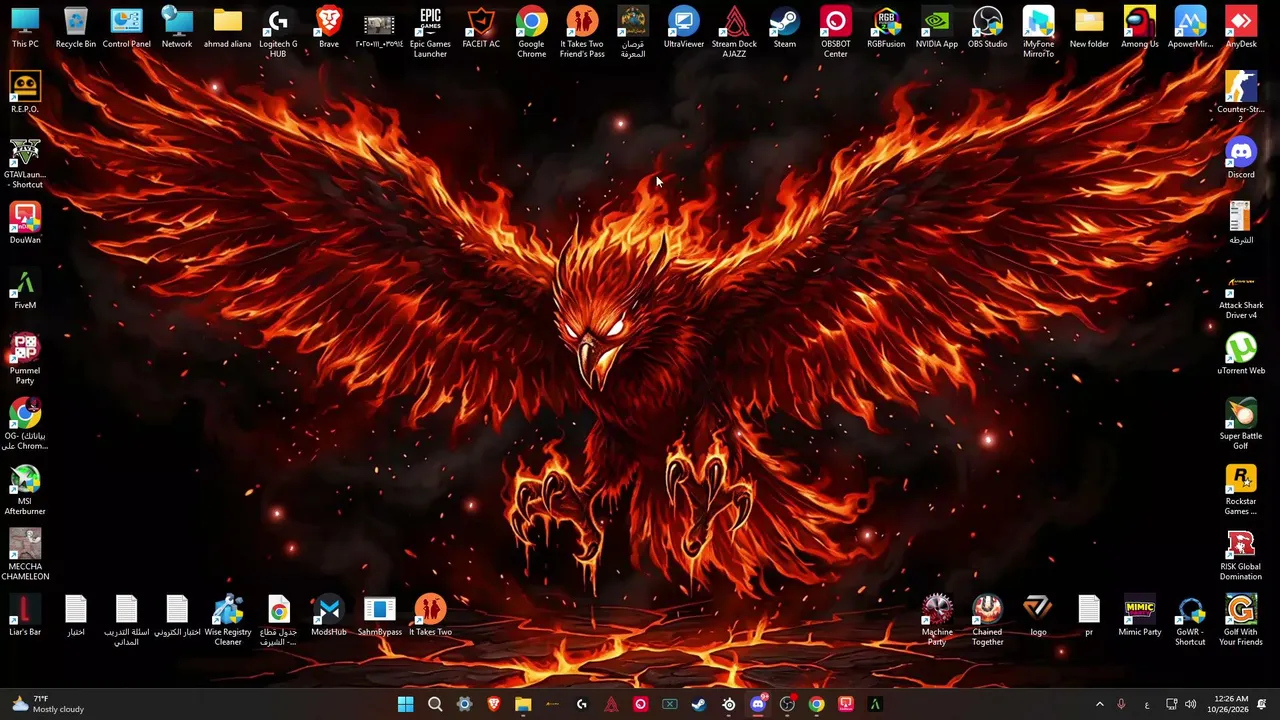Open the network status tray icon
Image resolution: width=1280 pixels, height=720 pixels.
(1171, 704)
